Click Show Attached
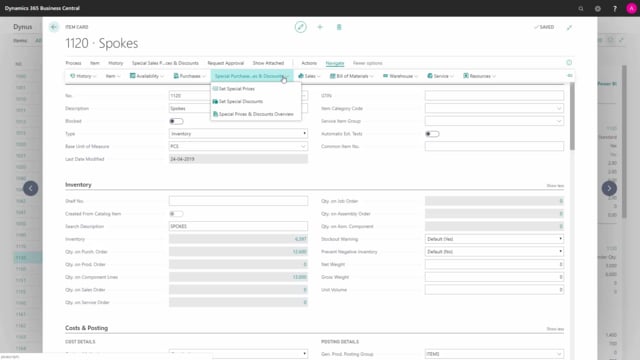Screen dimensions: 640x360 click(268, 63)
